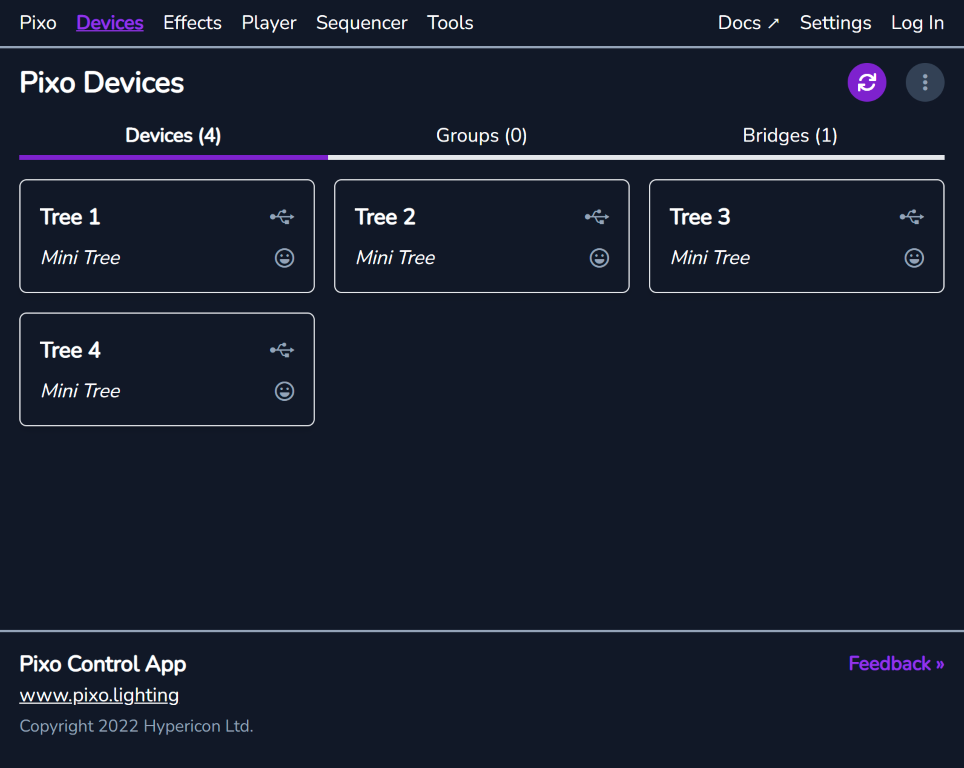Screen dimensions: 964x768
Task: Select Effects in the navigation bar
Action: click(192, 22)
